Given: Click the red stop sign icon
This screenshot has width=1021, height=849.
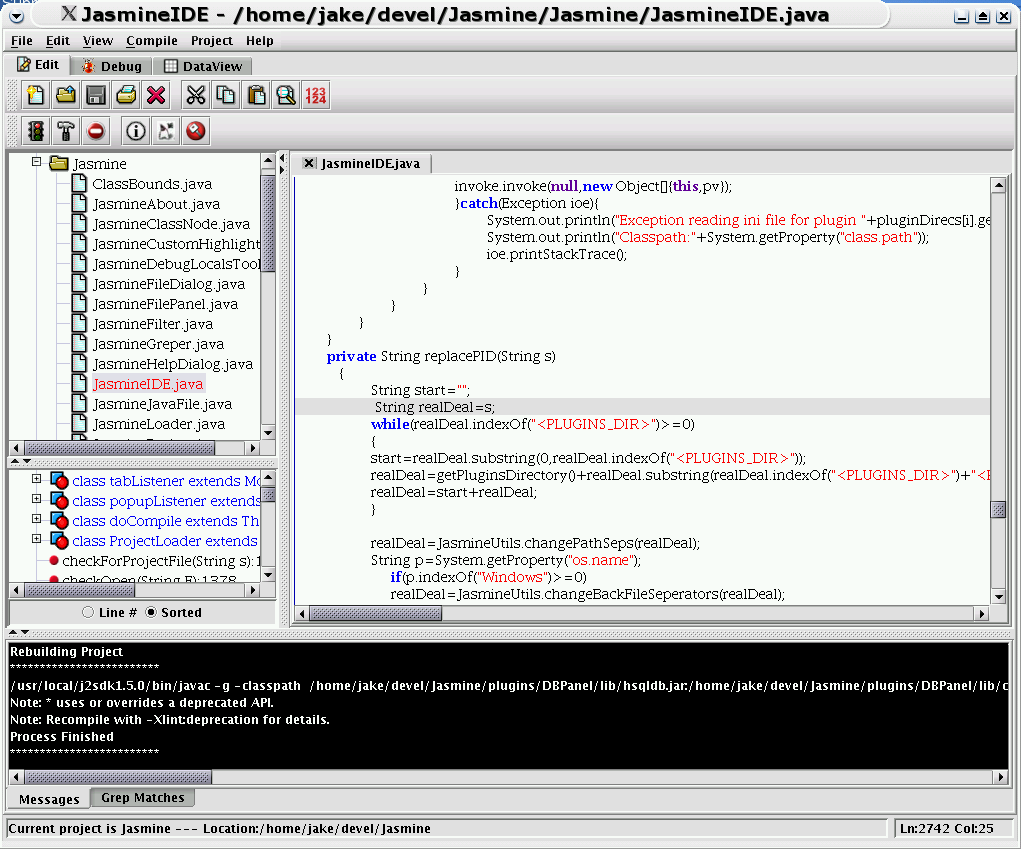Looking at the screenshot, I should pyautogui.click(x=96, y=131).
